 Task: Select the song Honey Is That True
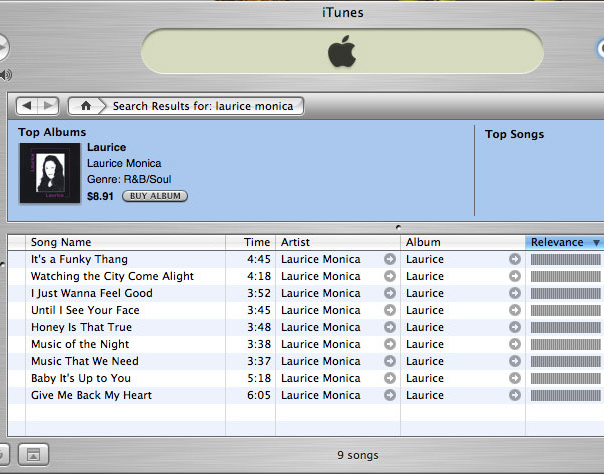coord(81,327)
